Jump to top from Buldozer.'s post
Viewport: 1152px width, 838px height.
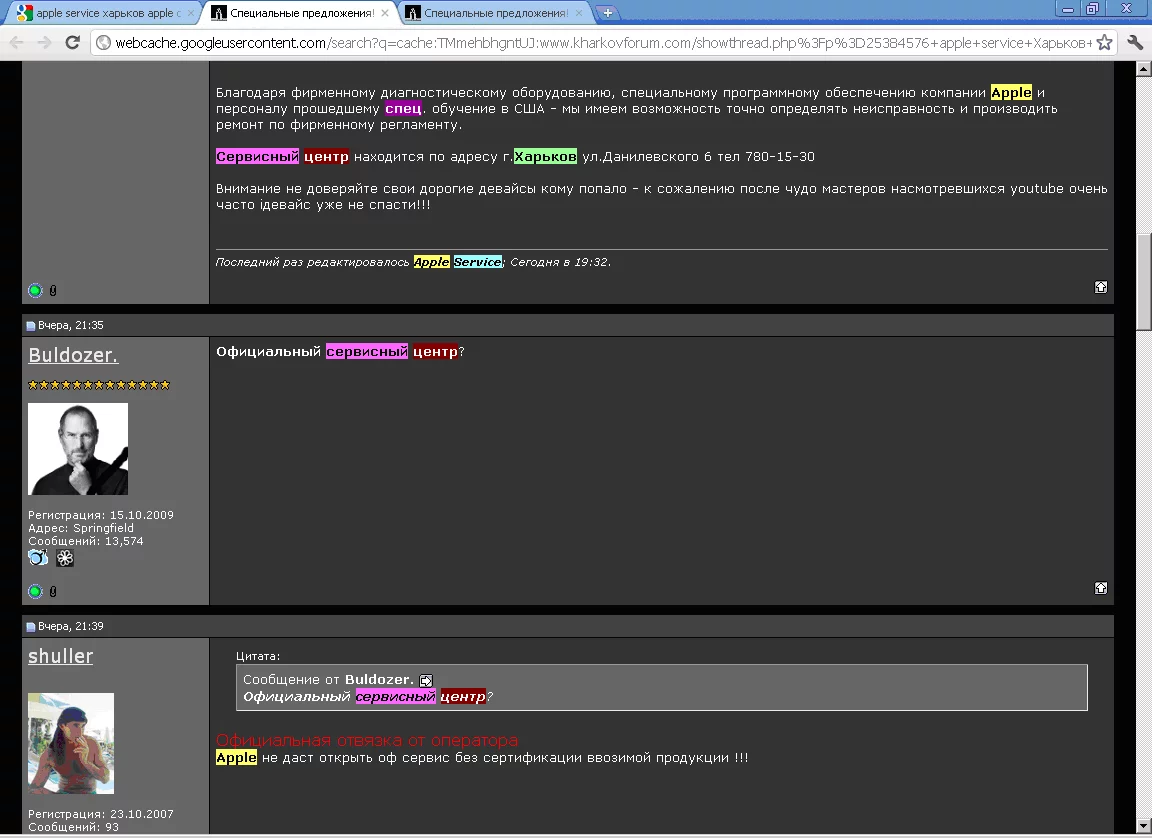(1101, 588)
